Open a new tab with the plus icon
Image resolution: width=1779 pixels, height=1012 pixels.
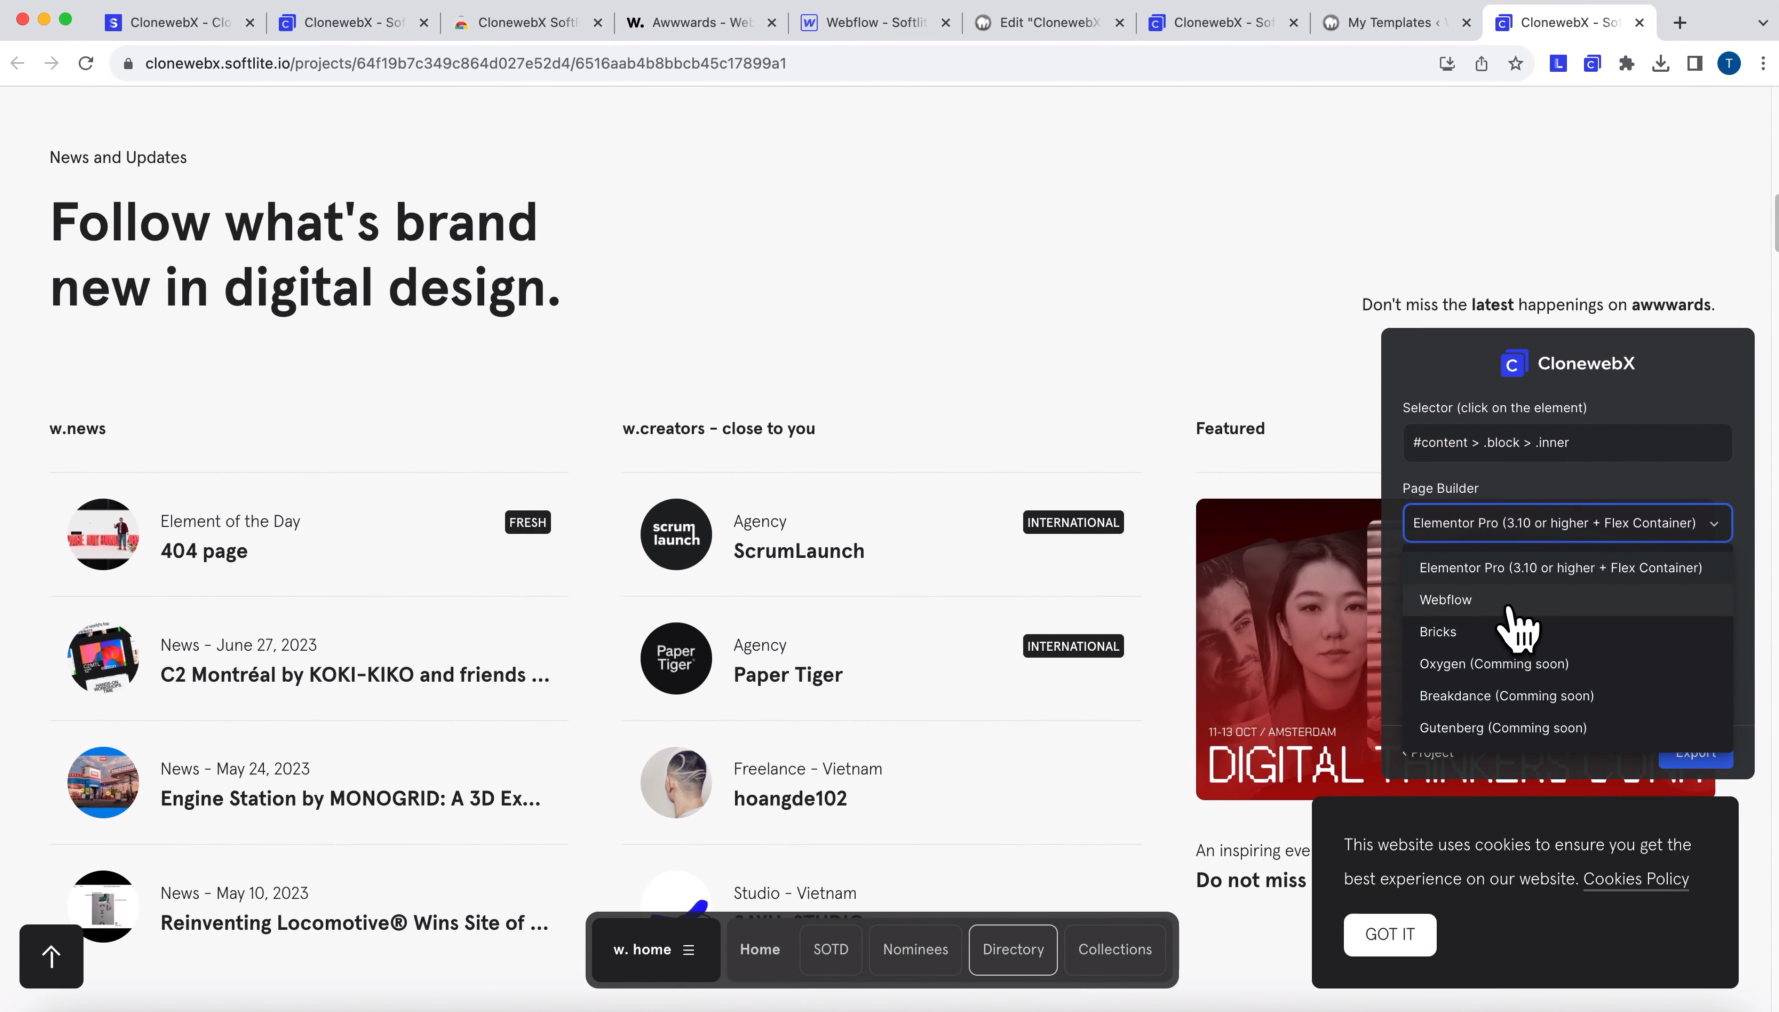1680,22
